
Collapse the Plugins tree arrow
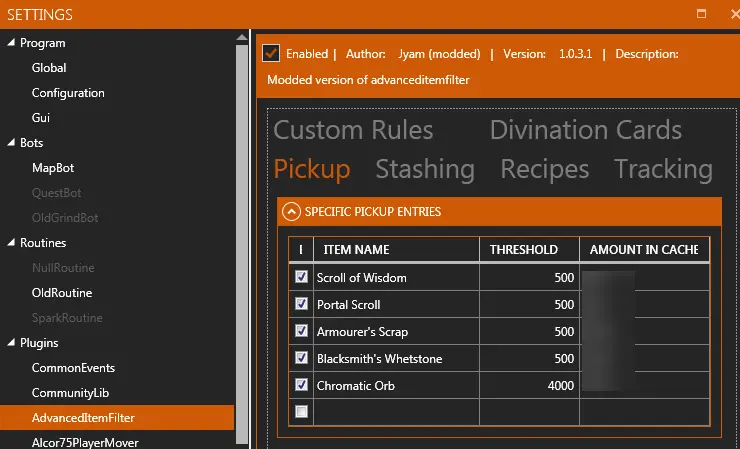[11, 343]
